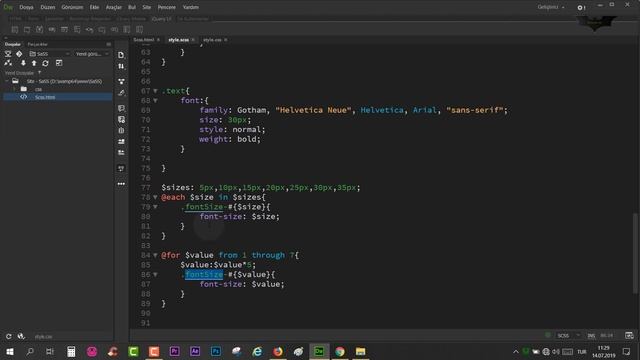Switch to the Scss.html document tab

point(144,40)
